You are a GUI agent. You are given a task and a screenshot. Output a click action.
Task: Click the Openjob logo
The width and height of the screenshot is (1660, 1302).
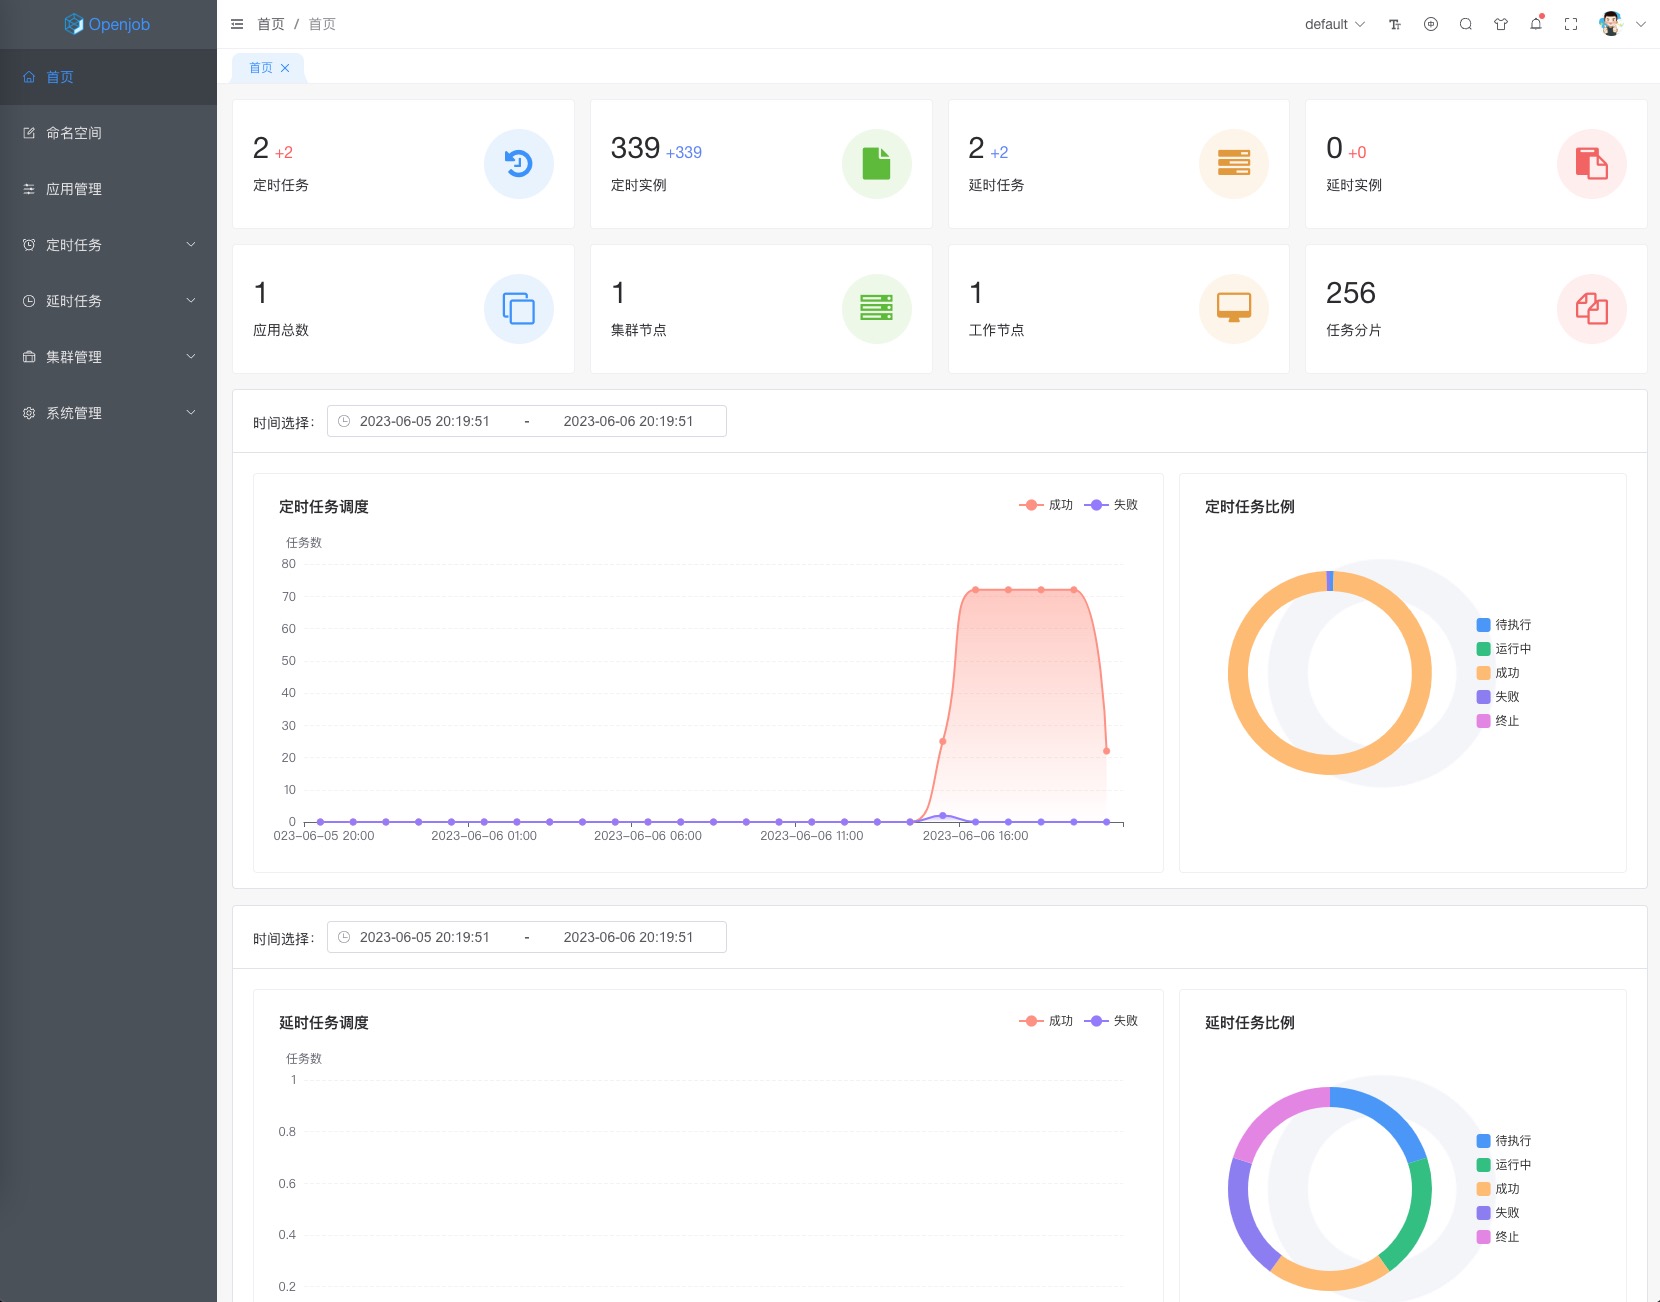(x=107, y=24)
